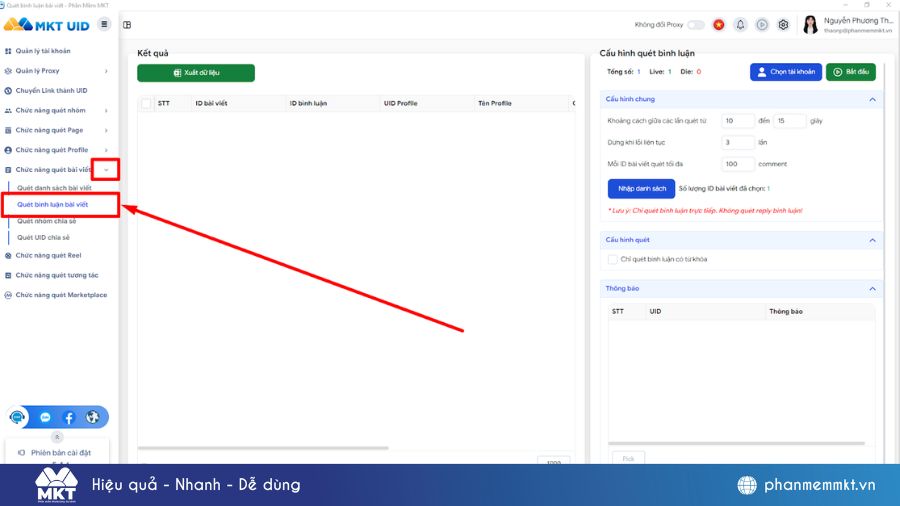900x506 pixels.
Task: Open Chức năng quét tương tác
Action: point(57,275)
